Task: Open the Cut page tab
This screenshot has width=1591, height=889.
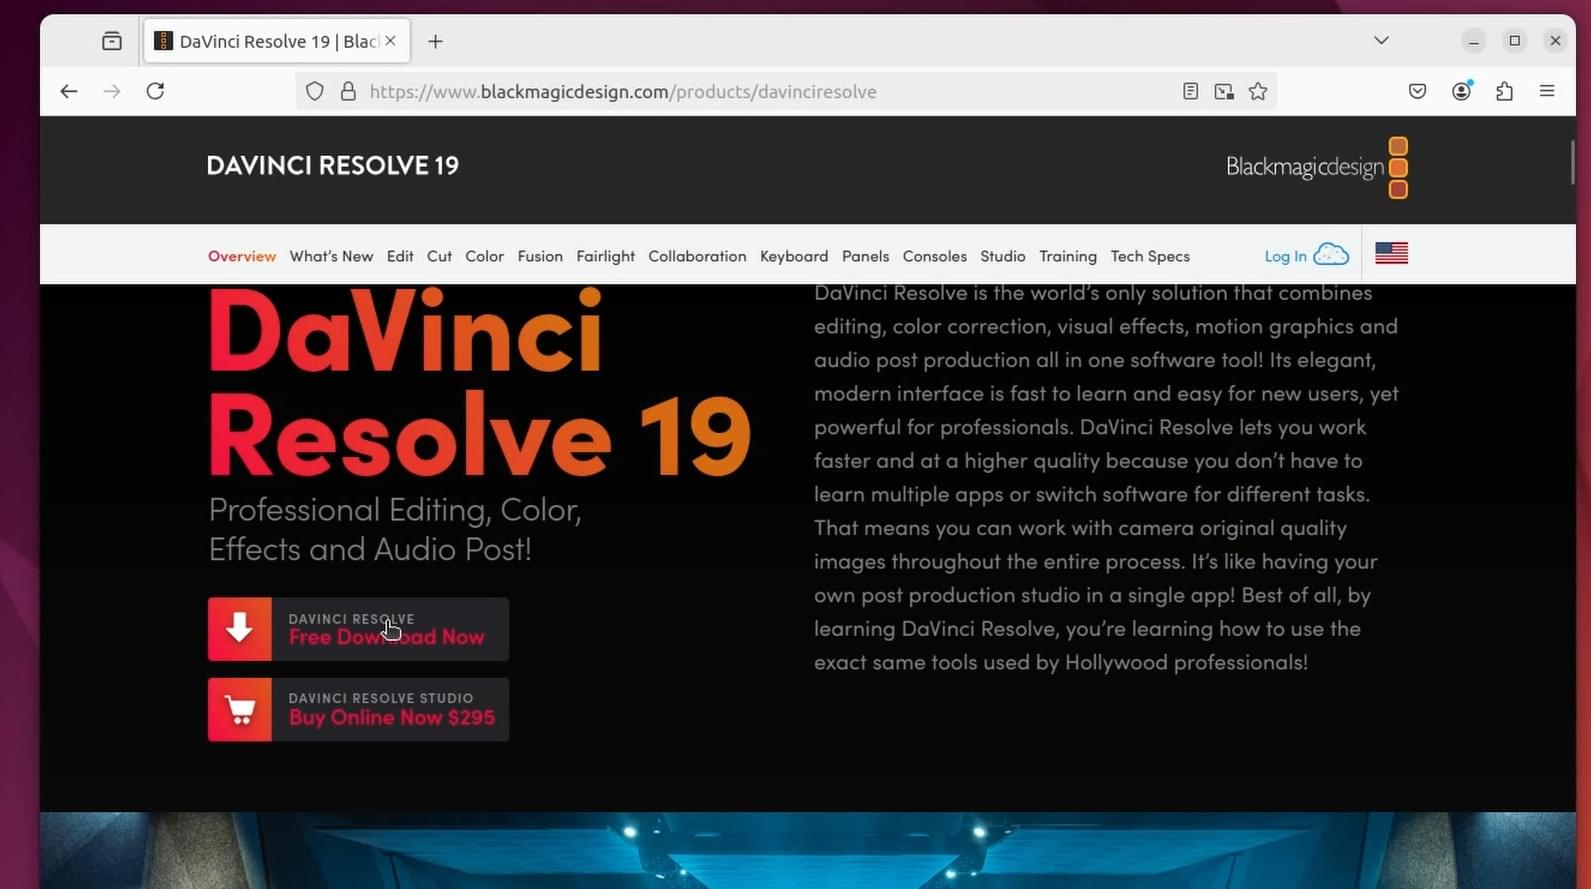Action: pyautogui.click(x=439, y=256)
